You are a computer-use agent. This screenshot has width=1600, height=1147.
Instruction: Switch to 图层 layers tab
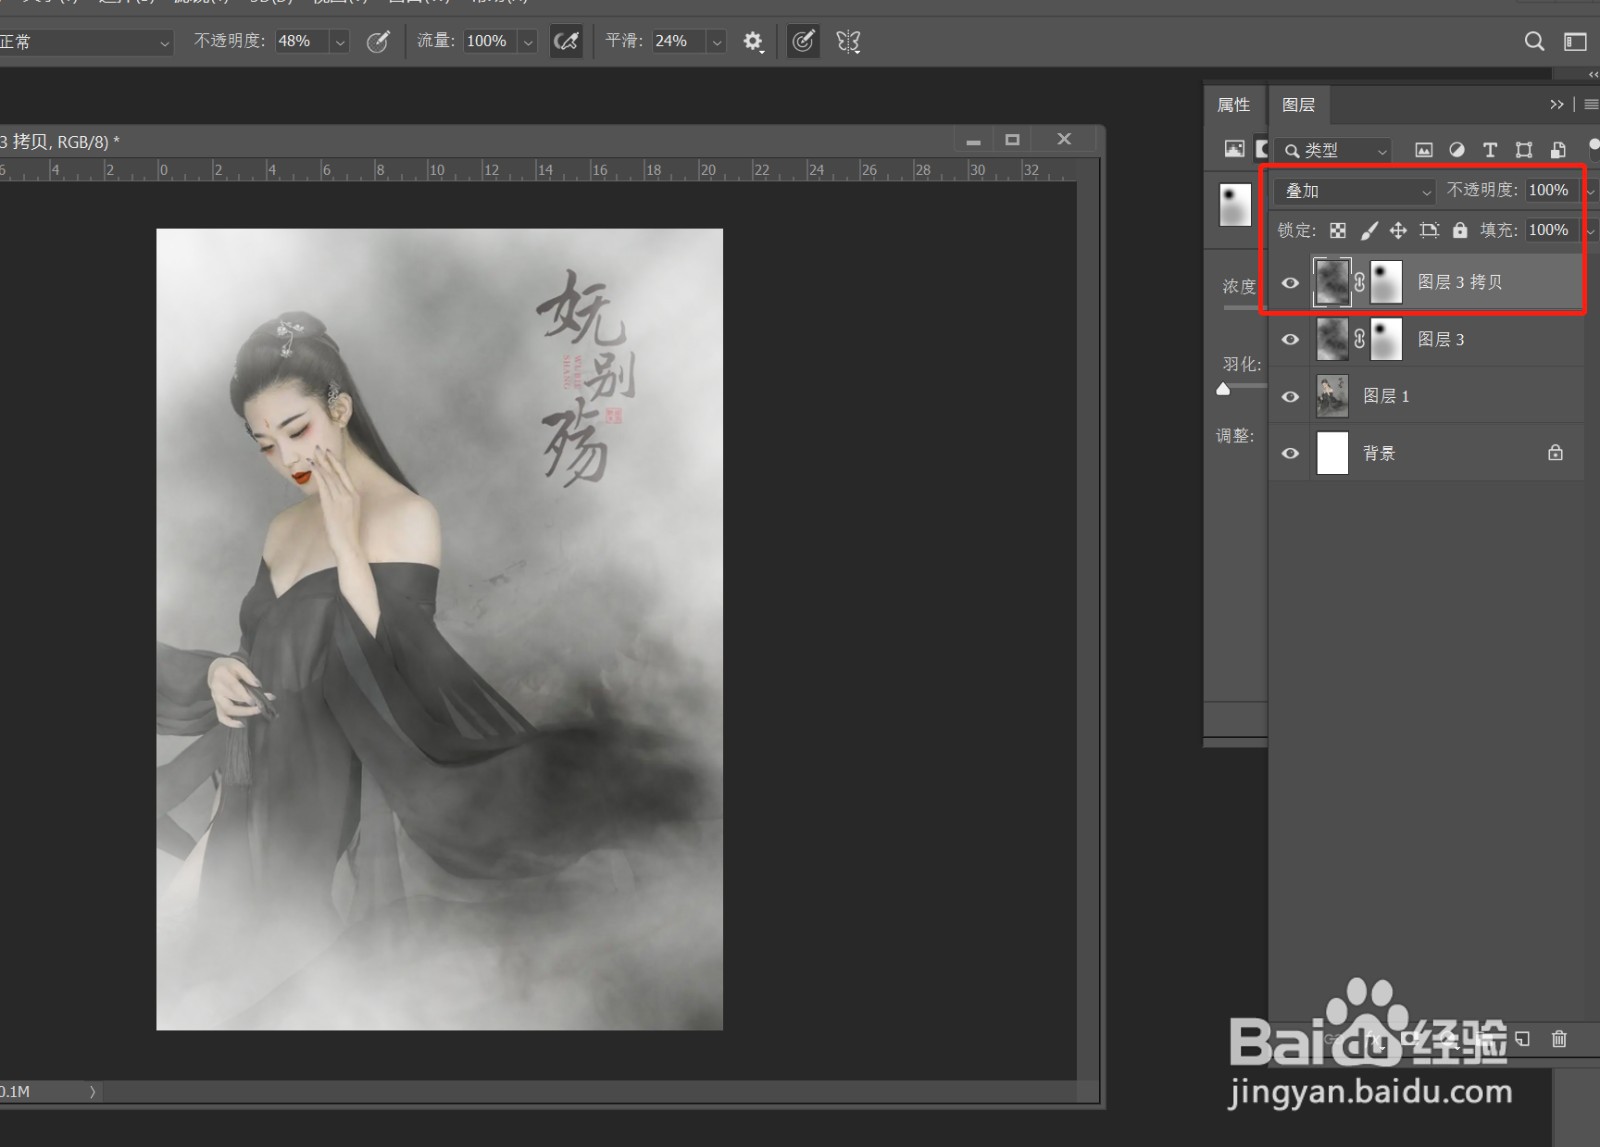pos(1298,104)
